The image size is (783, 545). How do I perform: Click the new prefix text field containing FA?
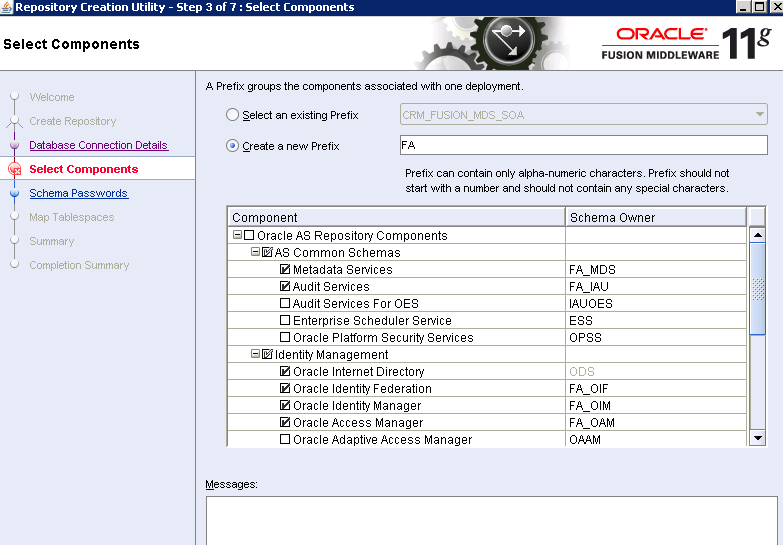click(x=582, y=146)
